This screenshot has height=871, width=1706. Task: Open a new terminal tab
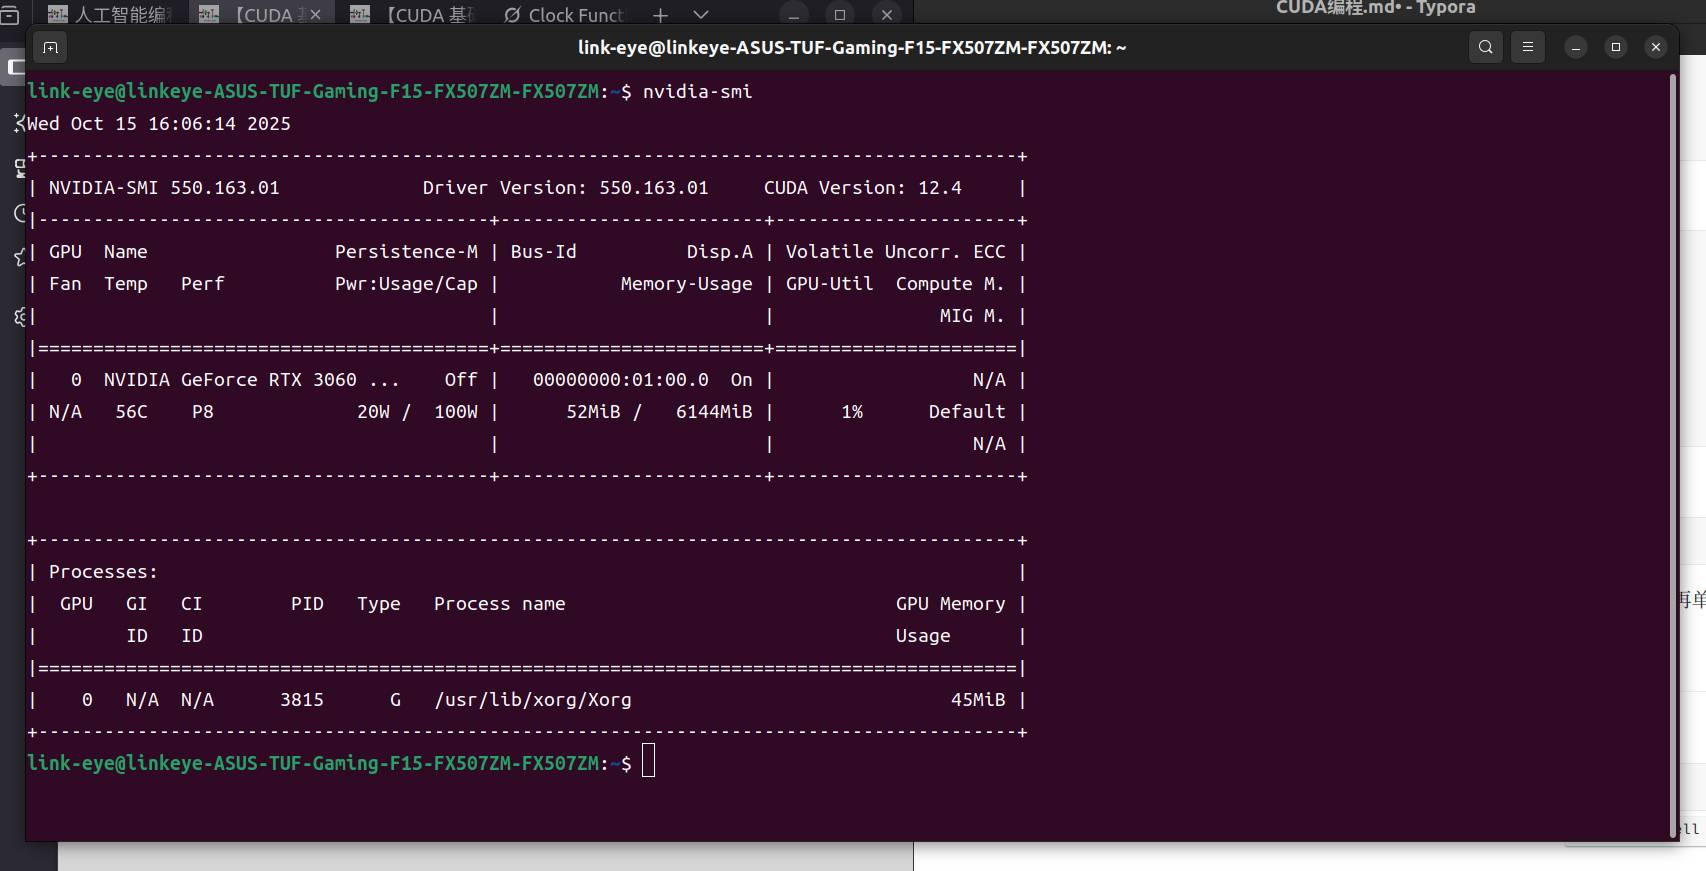point(50,47)
